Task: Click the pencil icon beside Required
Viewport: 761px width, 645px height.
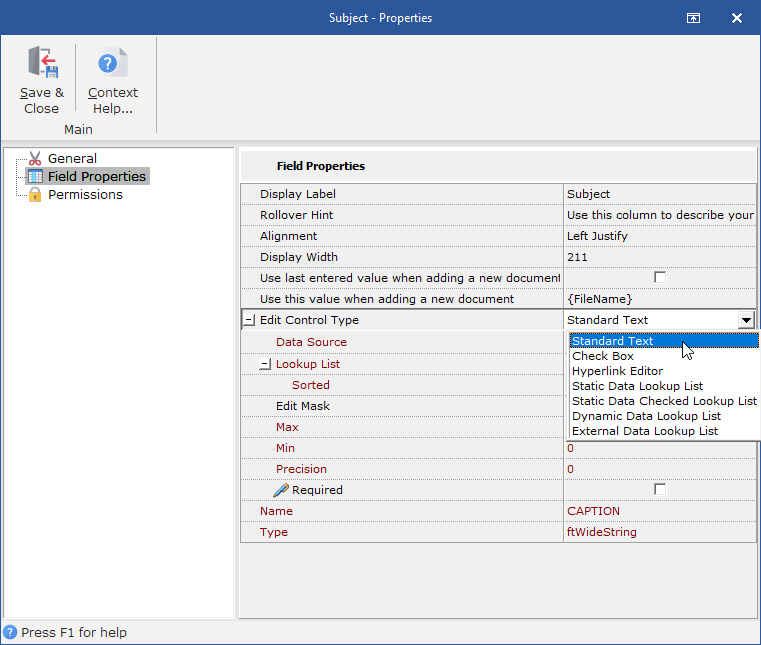Action: coord(281,490)
